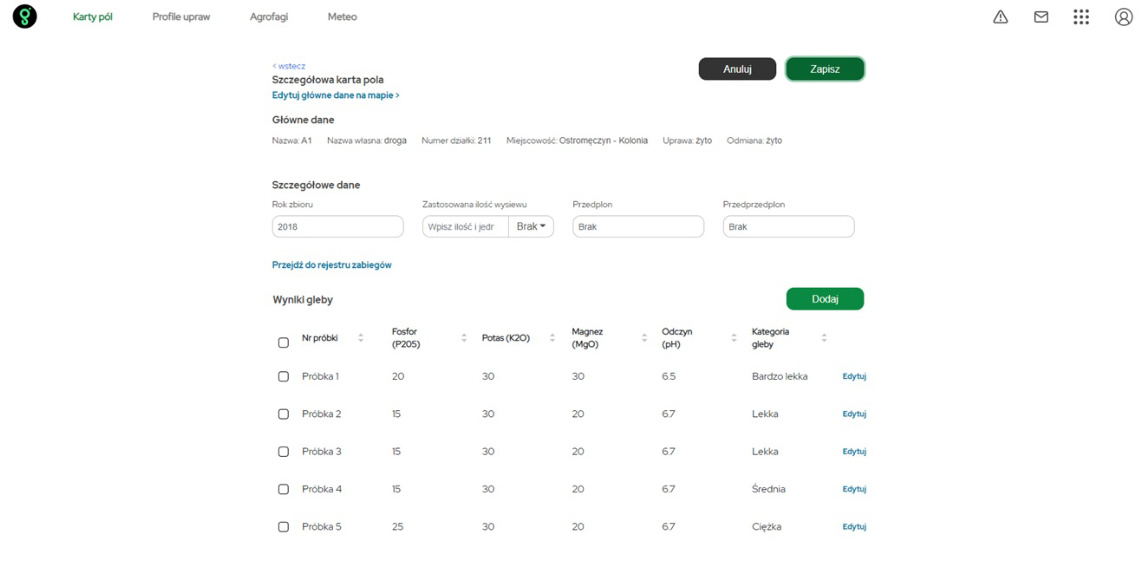Open the Przedplon field selector

pyautogui.click(x=638, y=227)
